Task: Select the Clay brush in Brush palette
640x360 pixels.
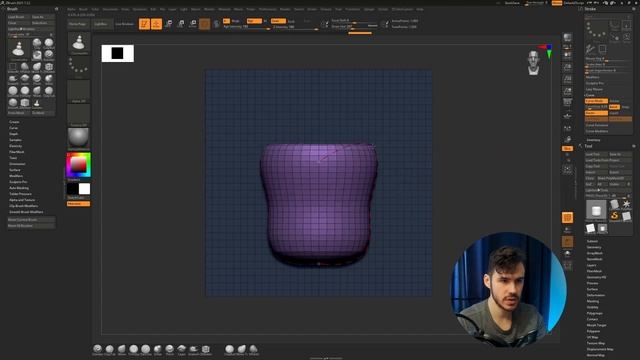Action: click(x=37, y=43)
